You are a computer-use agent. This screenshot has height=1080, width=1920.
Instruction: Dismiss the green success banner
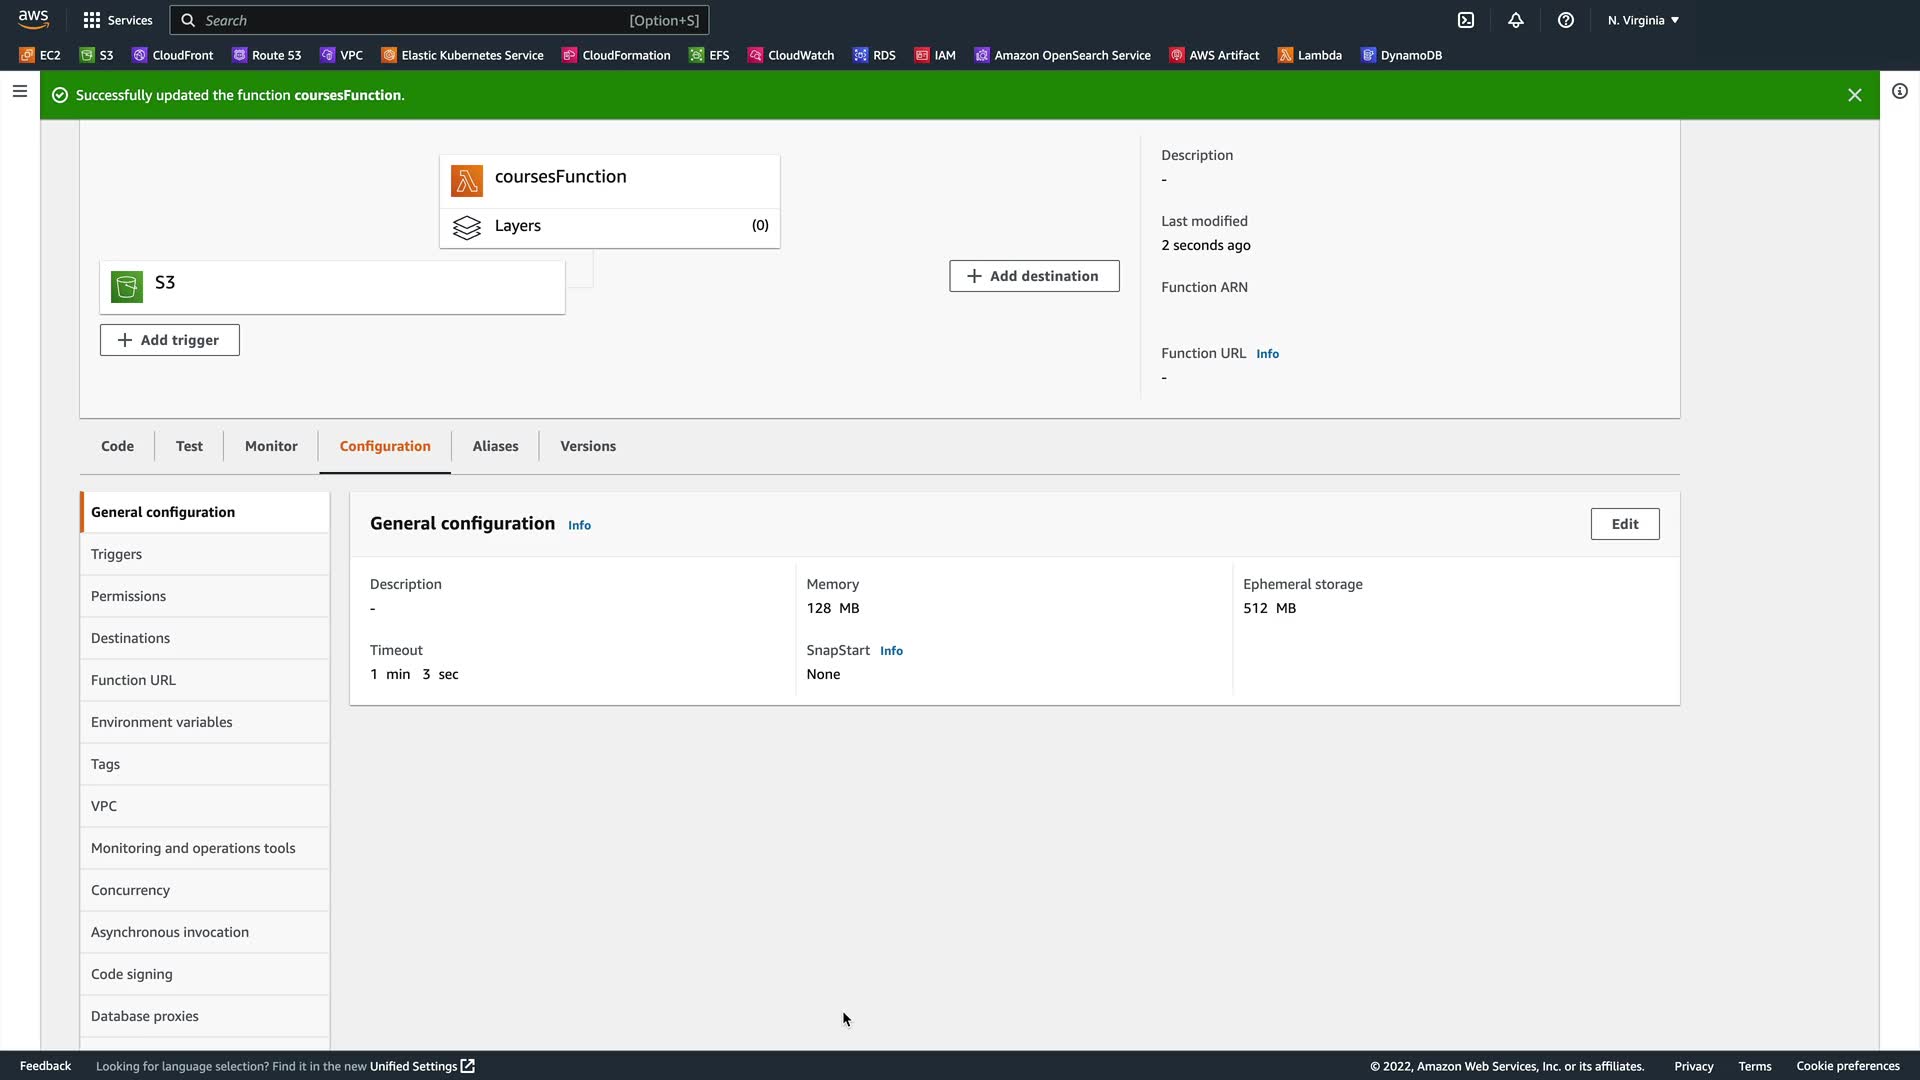(1854, 95)
